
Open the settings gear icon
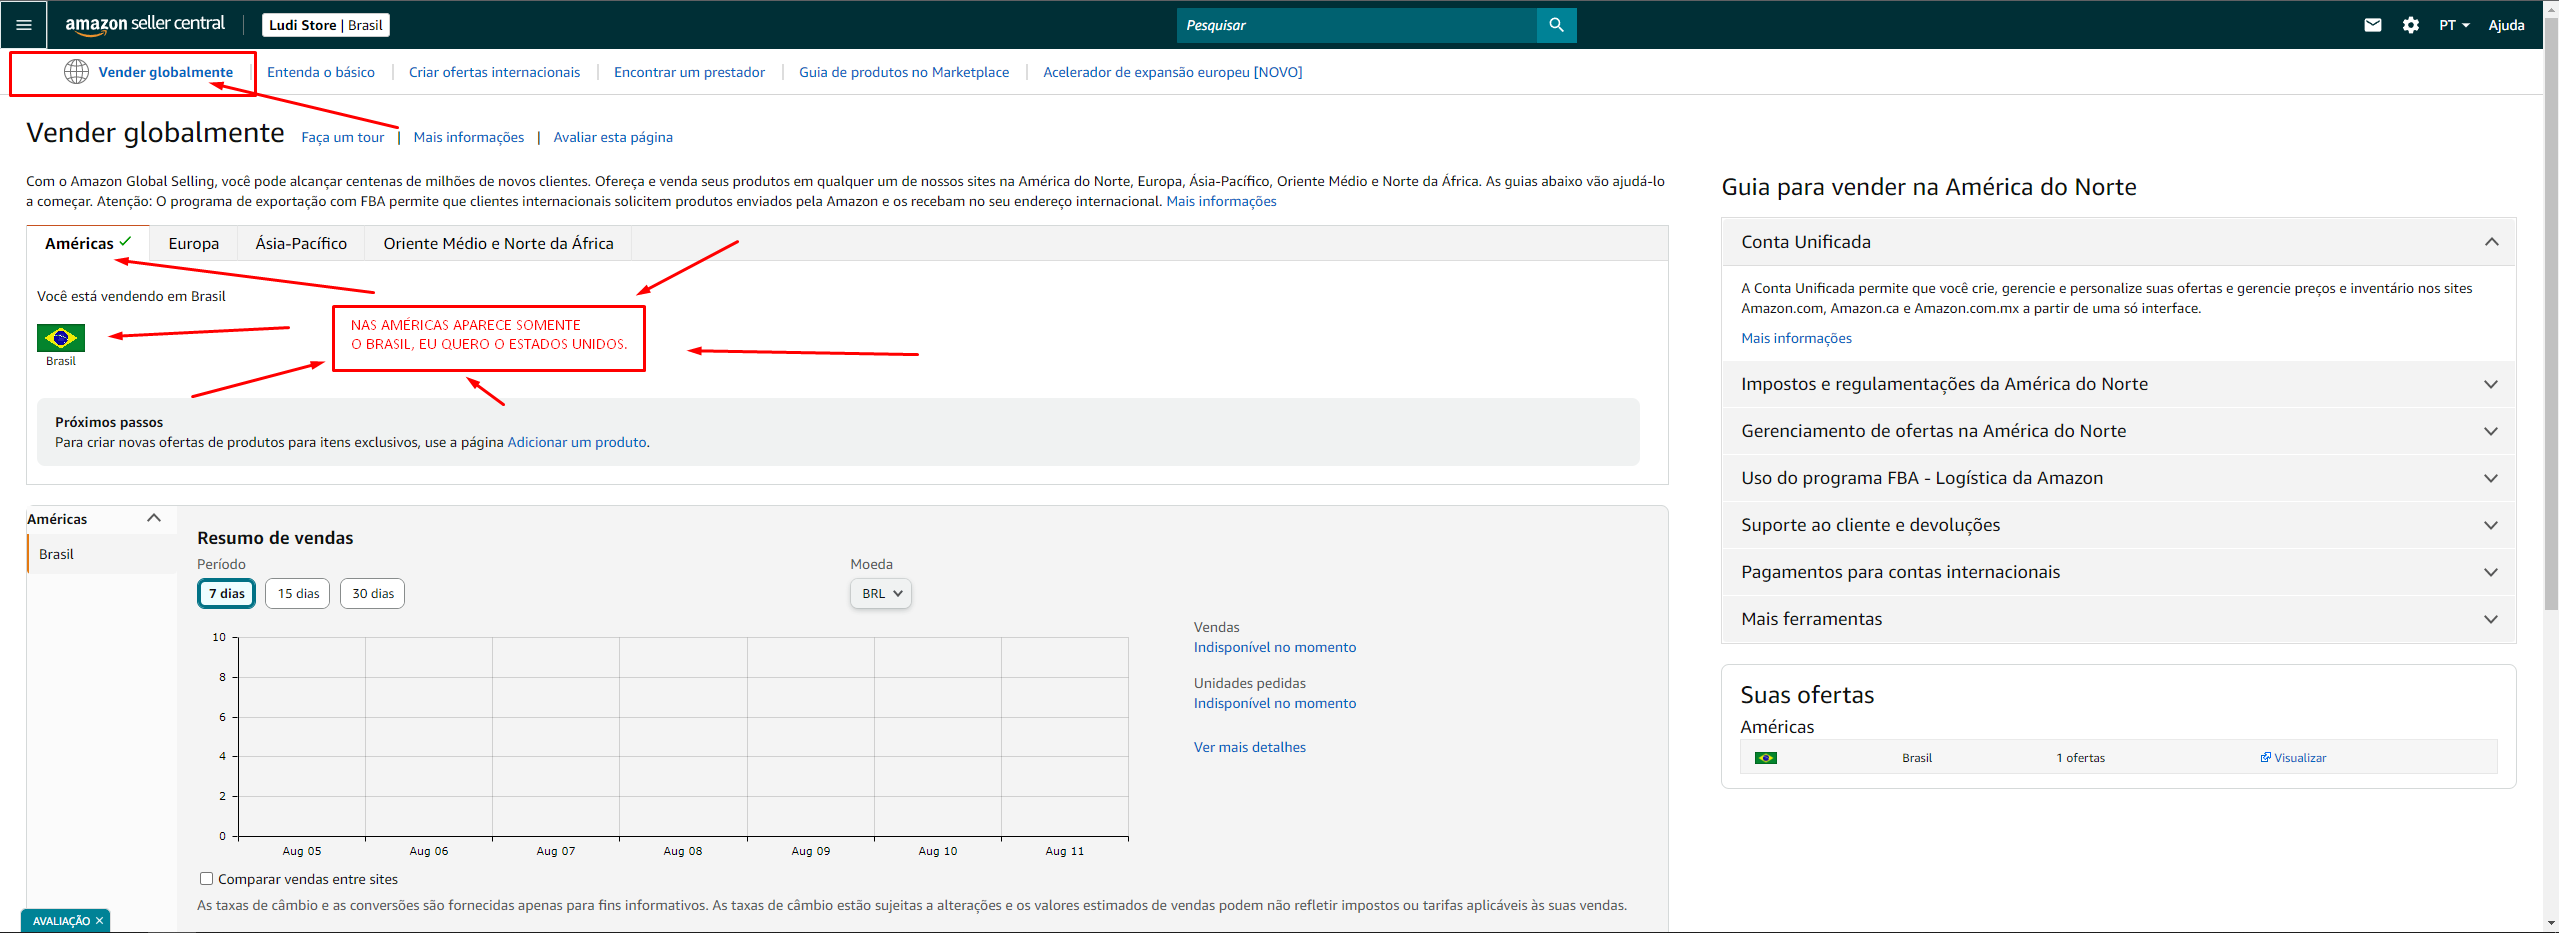tap(2411, 25)
